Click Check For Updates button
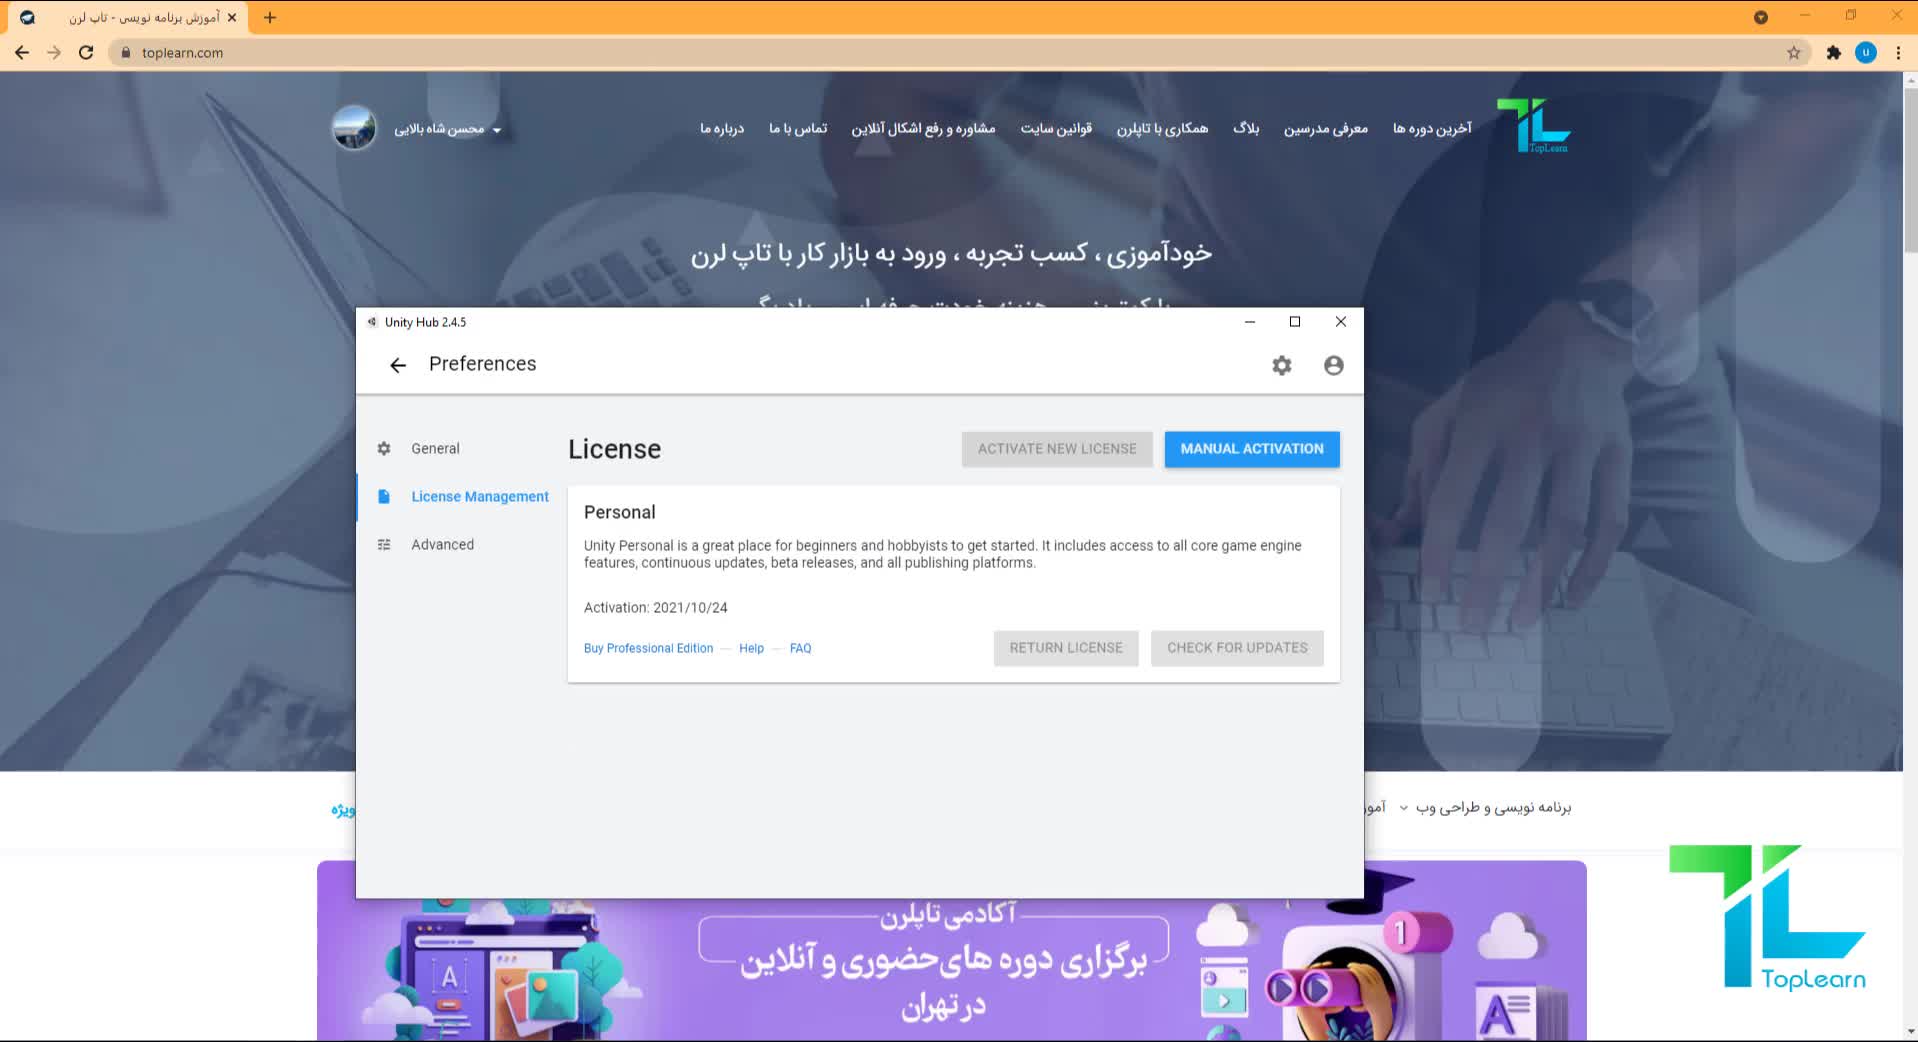This screenshot has width=1918, height=1042. point(1236,648)
